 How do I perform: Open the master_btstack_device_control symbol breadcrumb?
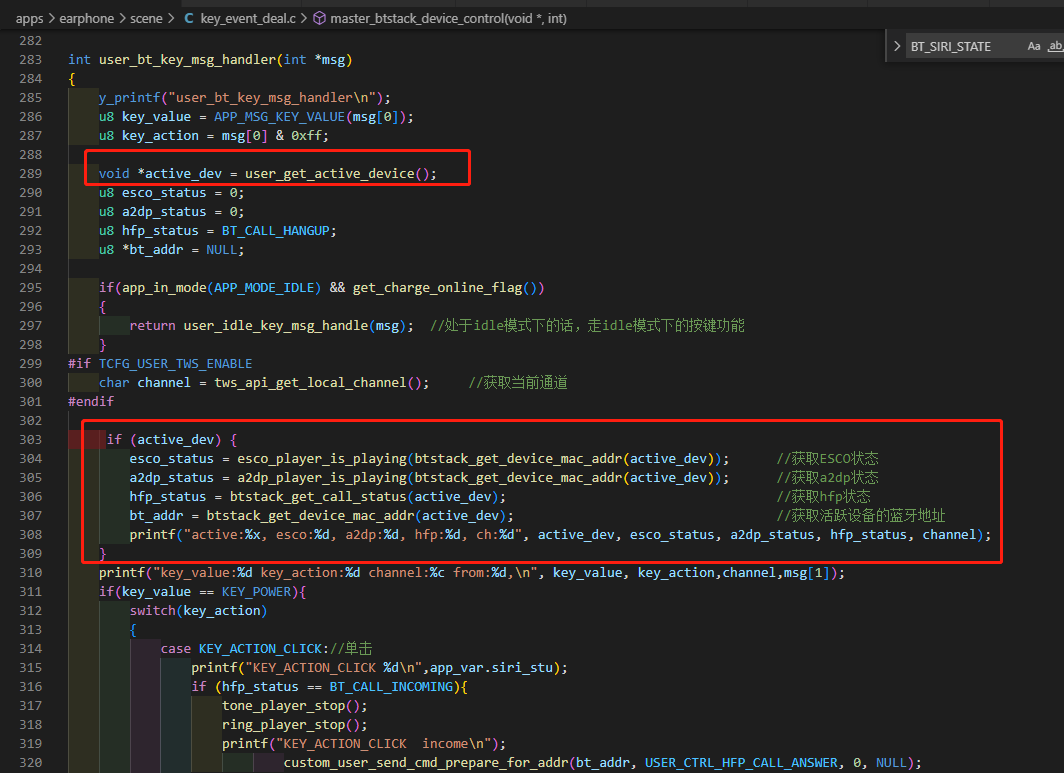point(449,18)
